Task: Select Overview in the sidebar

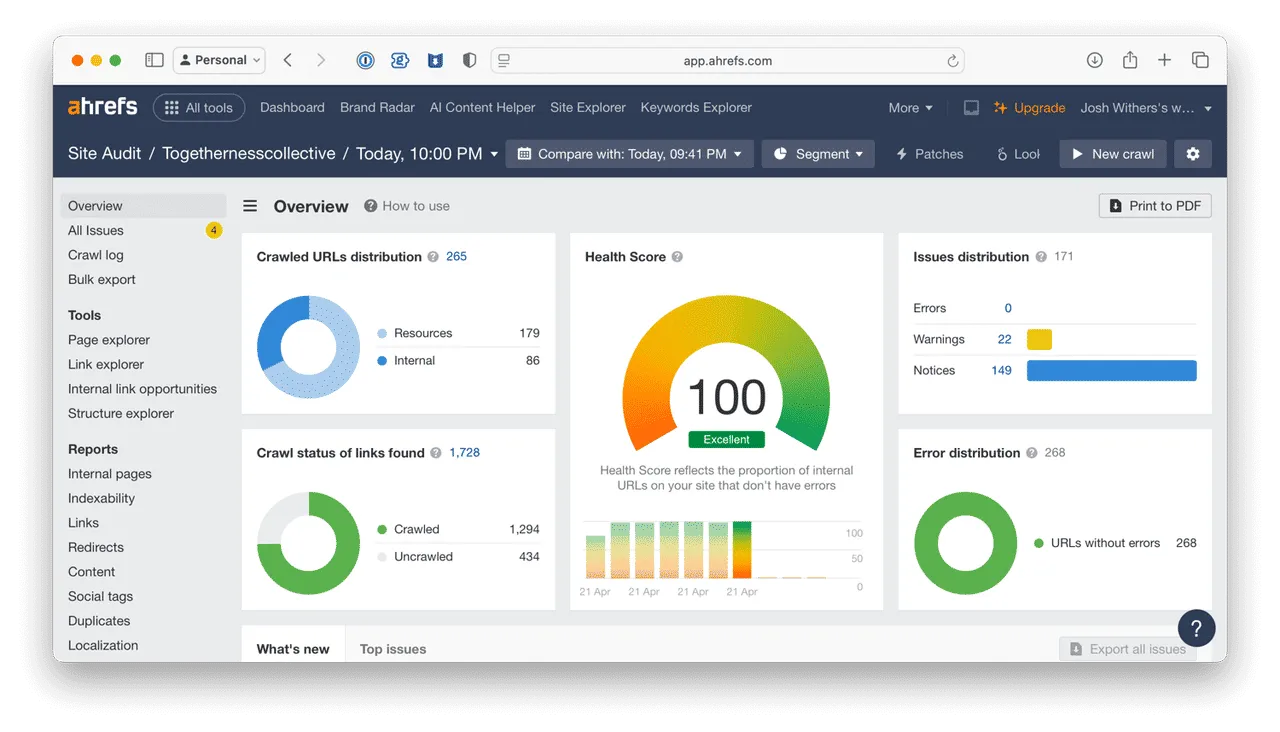Action: click(144, 206)
